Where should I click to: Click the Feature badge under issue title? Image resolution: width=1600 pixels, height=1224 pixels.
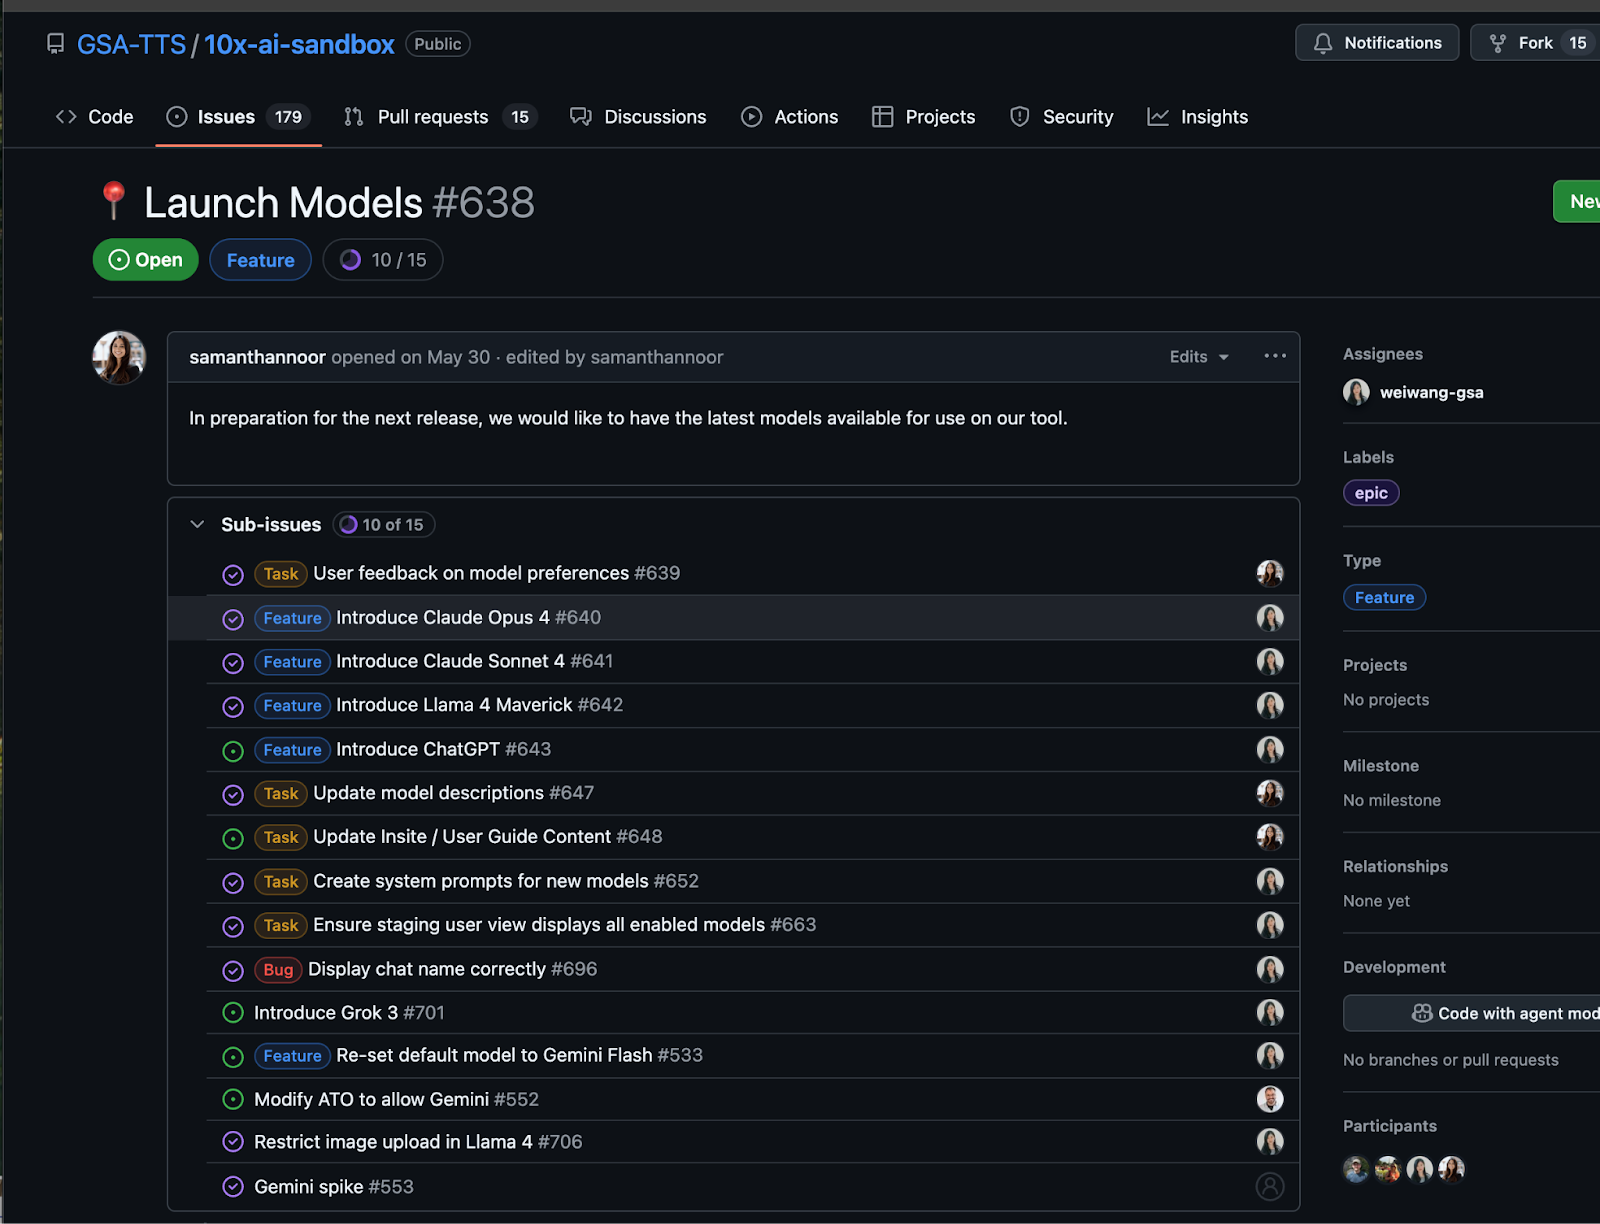pos(260,260)
